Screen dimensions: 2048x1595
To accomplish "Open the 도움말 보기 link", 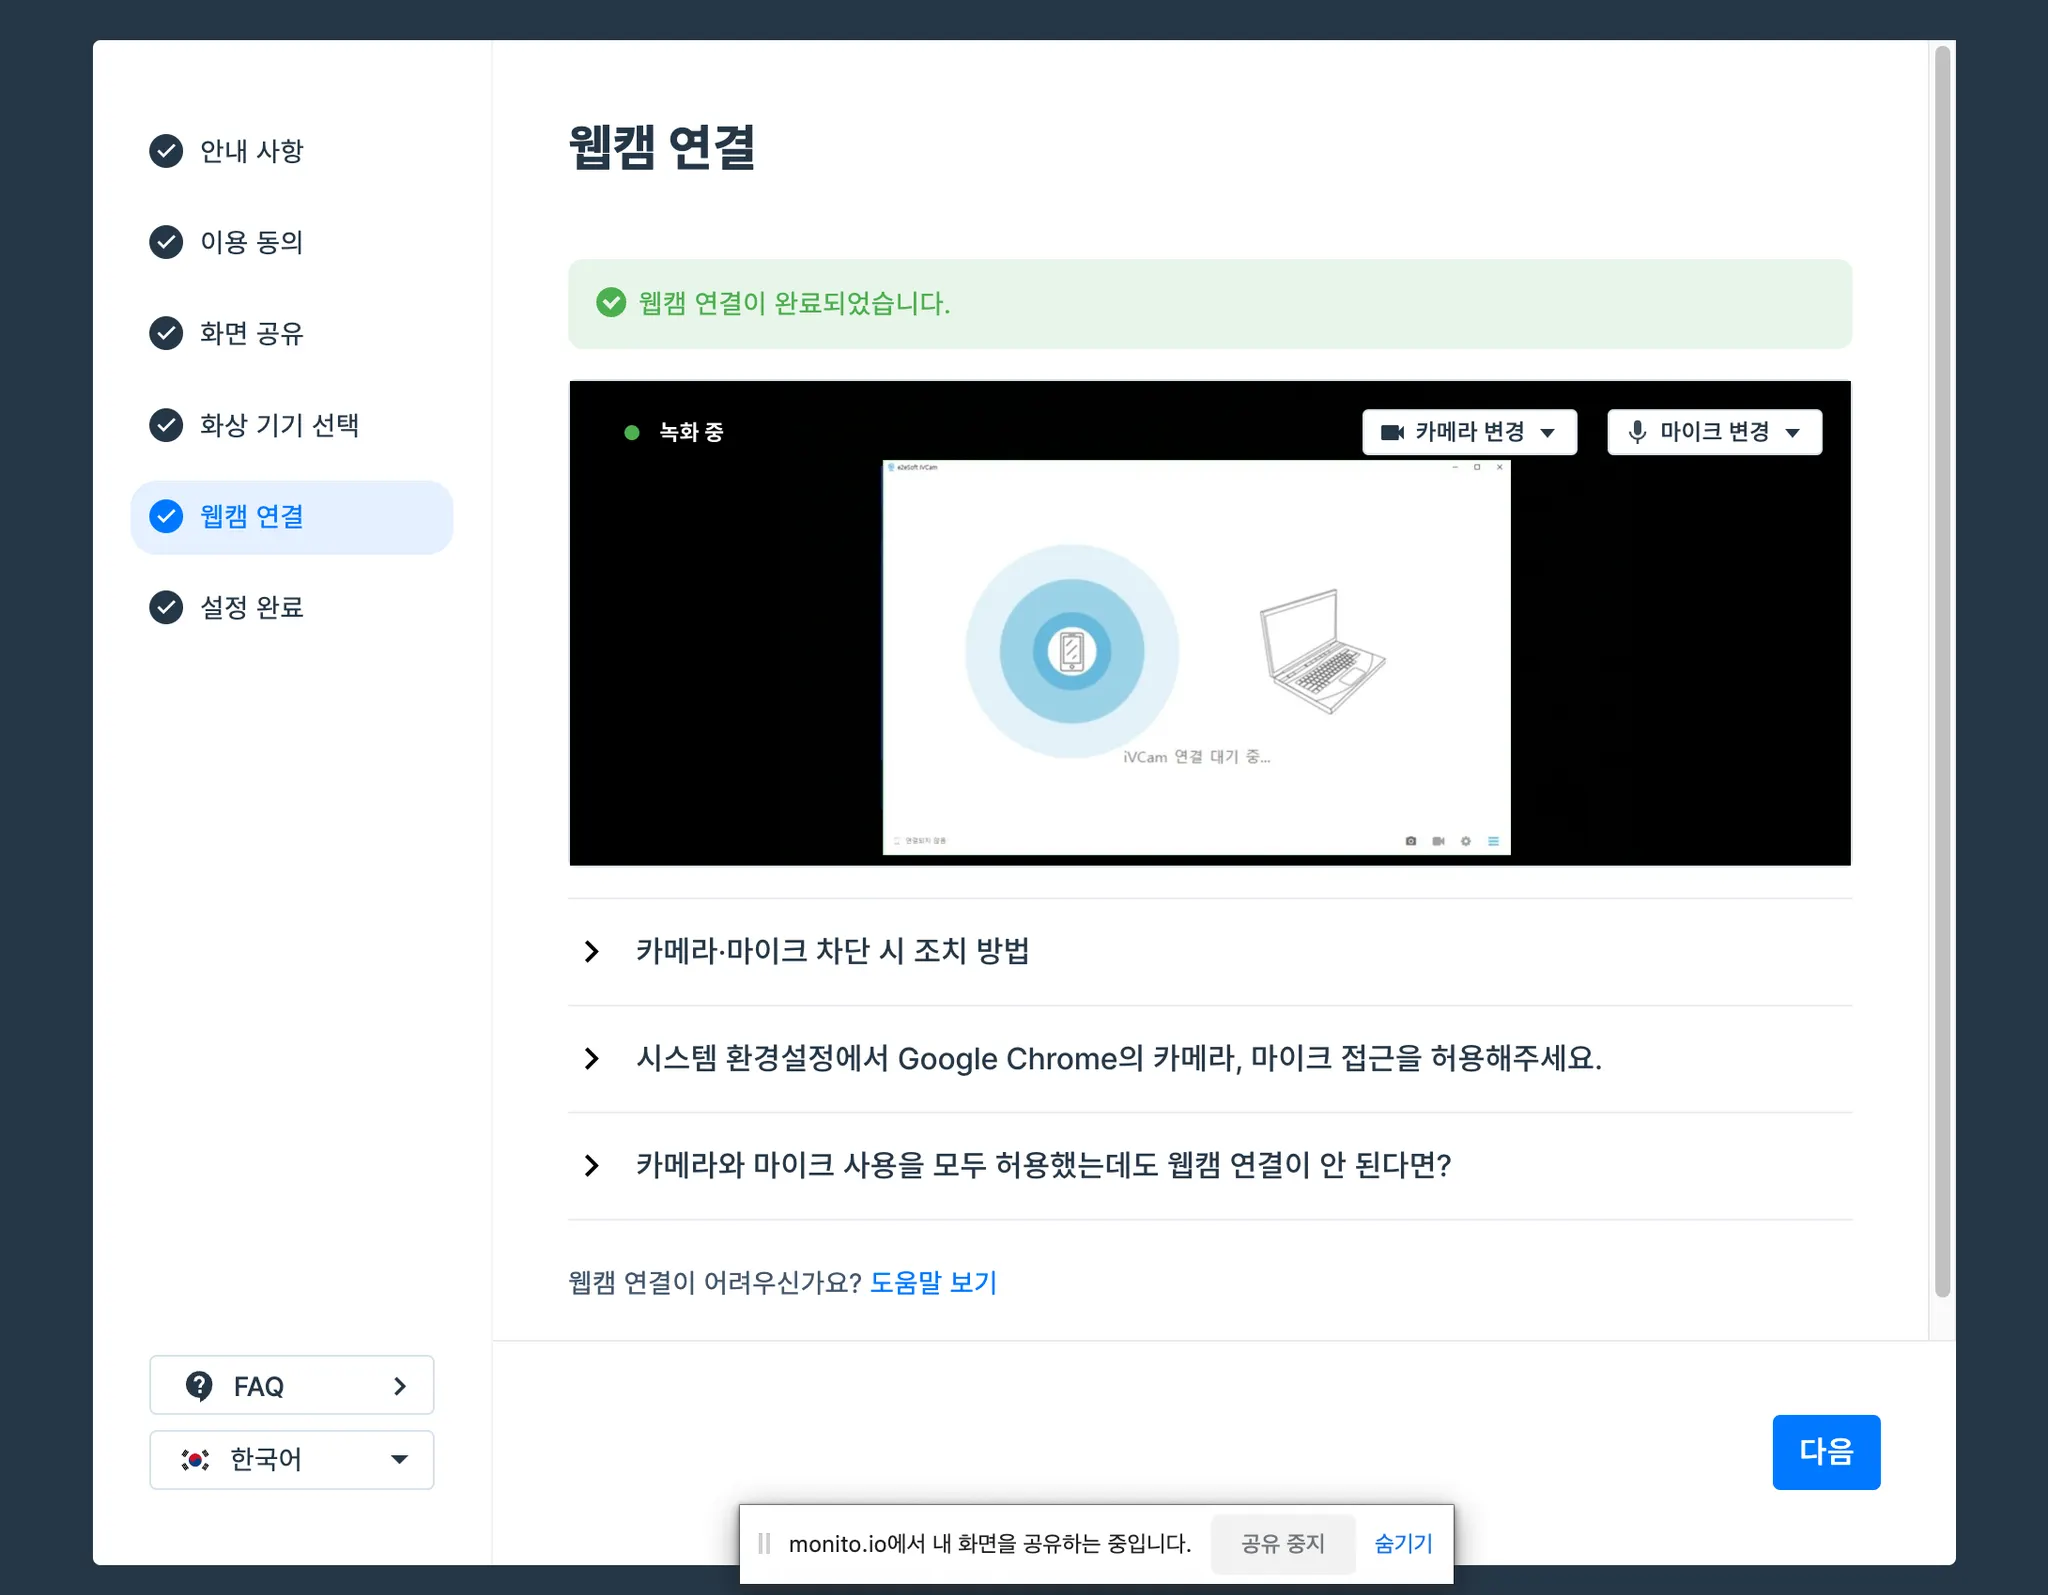I will pos(933,1282).
